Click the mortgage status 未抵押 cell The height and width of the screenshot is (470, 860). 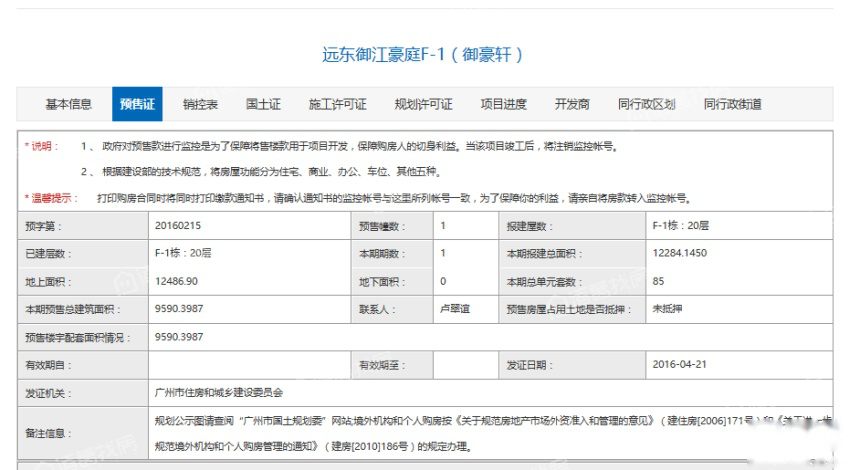(x=666, y=309)
